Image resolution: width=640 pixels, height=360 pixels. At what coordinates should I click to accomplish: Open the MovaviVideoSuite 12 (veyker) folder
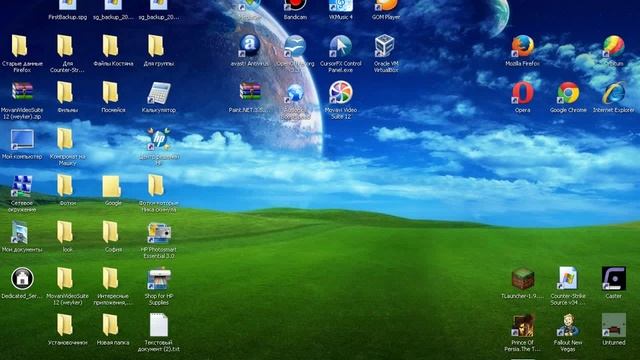pos(65,278)
